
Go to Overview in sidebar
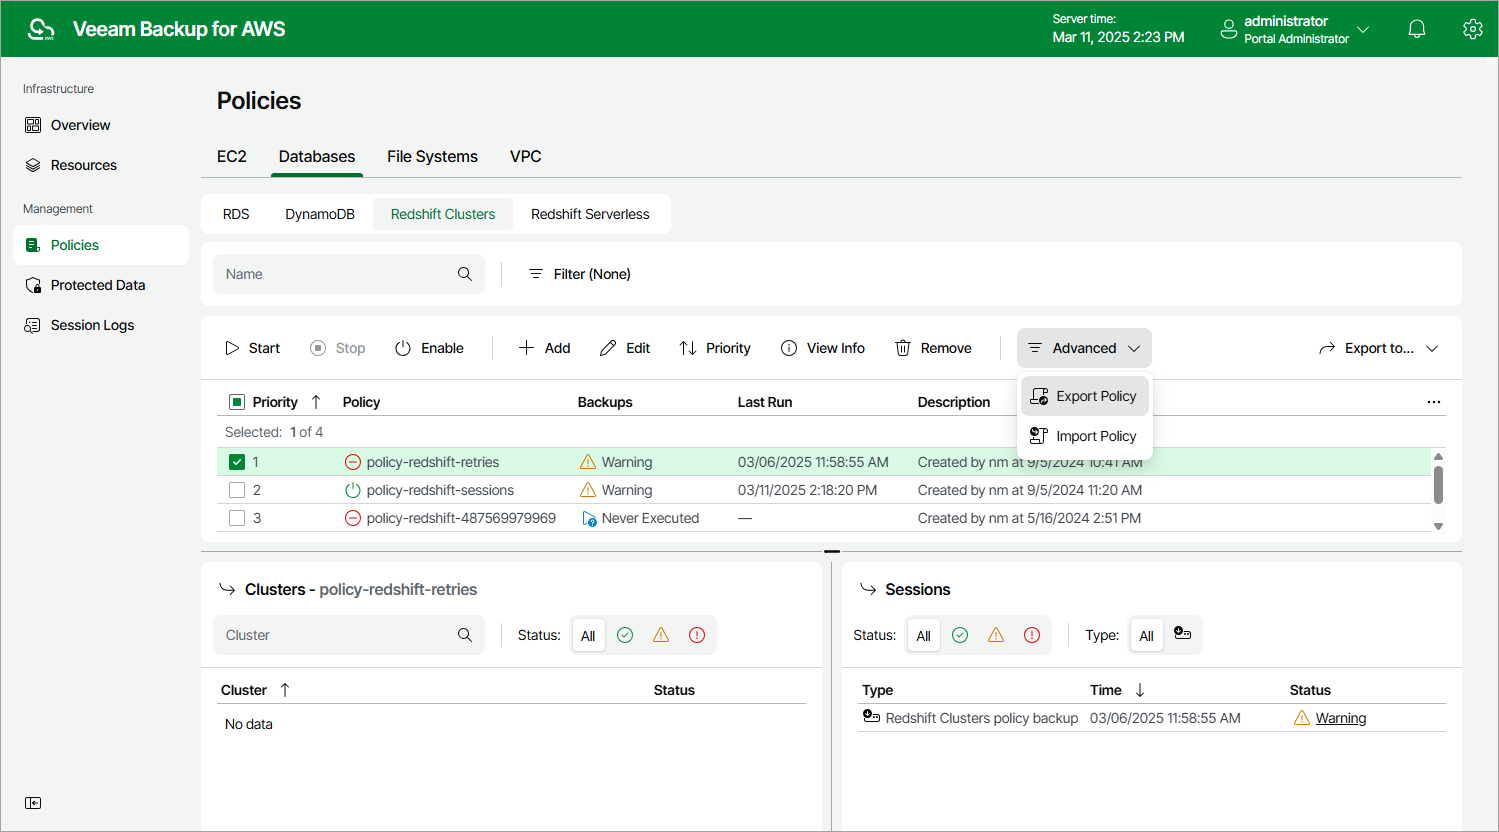[x=101, y=125]
